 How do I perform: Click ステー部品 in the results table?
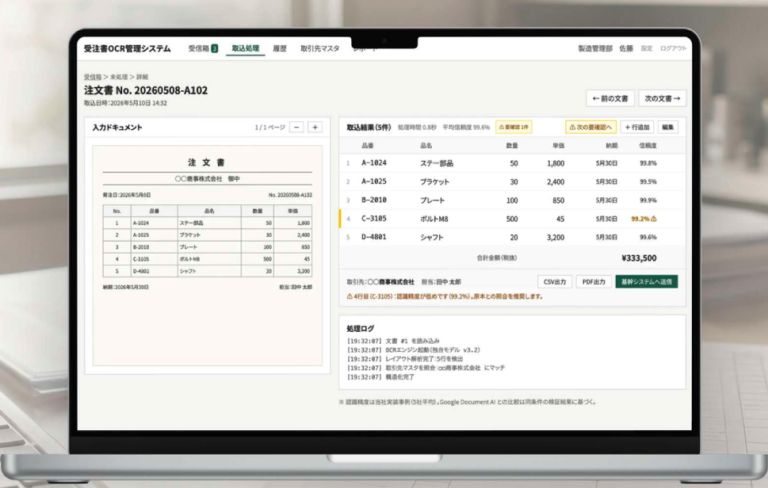pos(436,163)
